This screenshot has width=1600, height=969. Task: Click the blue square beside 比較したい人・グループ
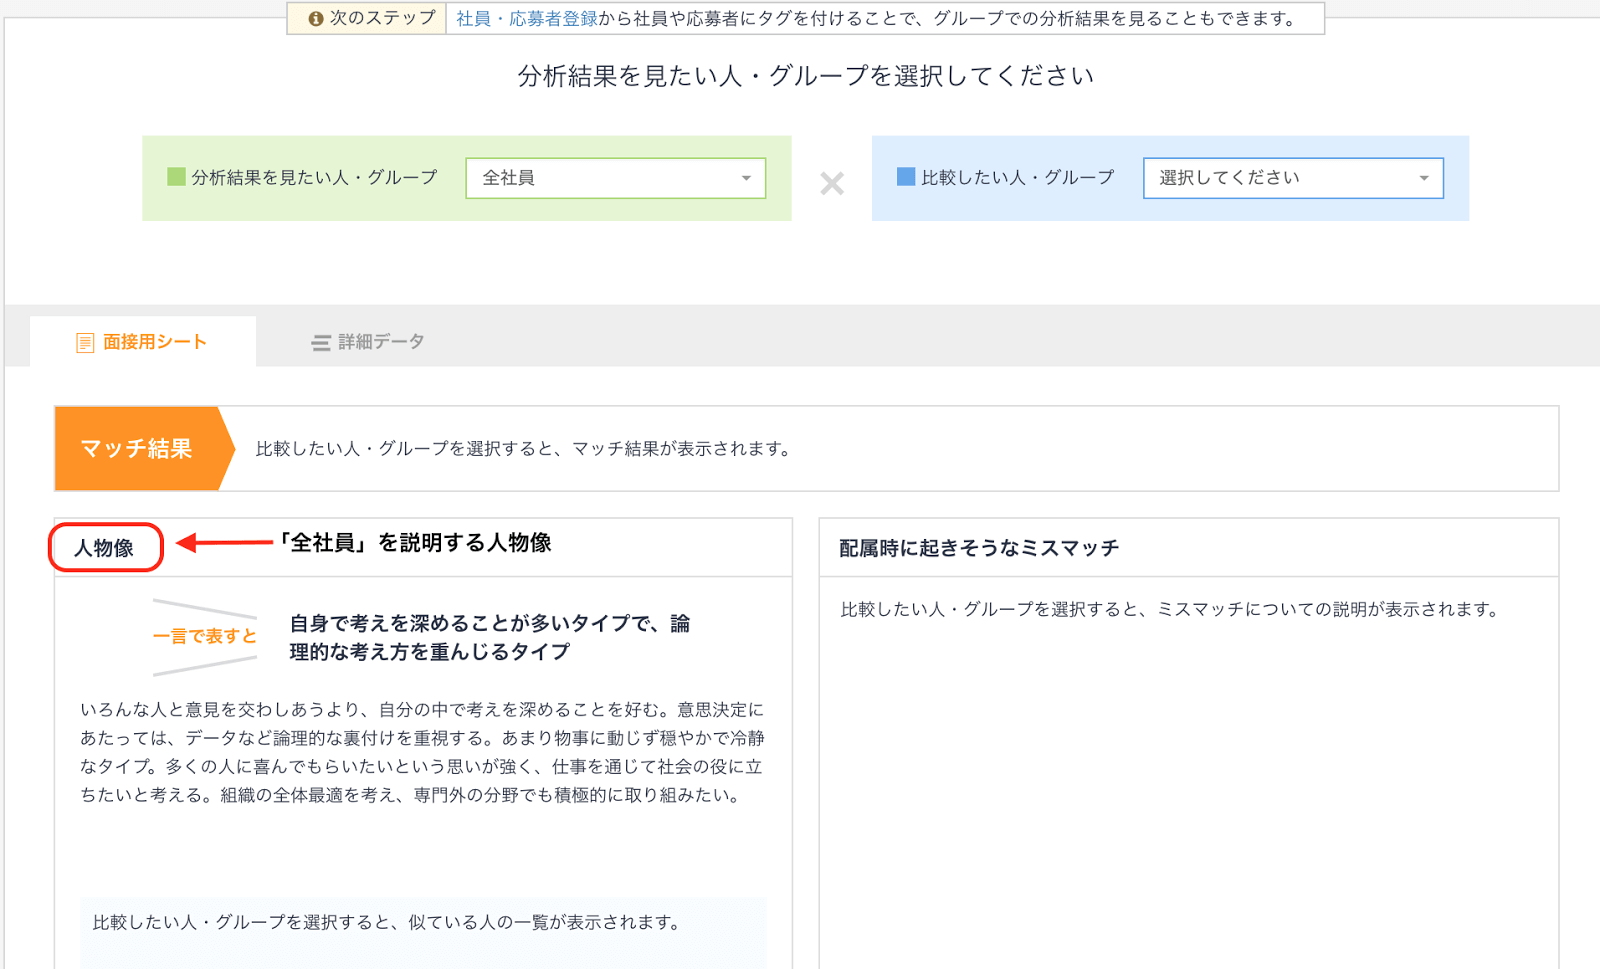click(x=906, y=177)
